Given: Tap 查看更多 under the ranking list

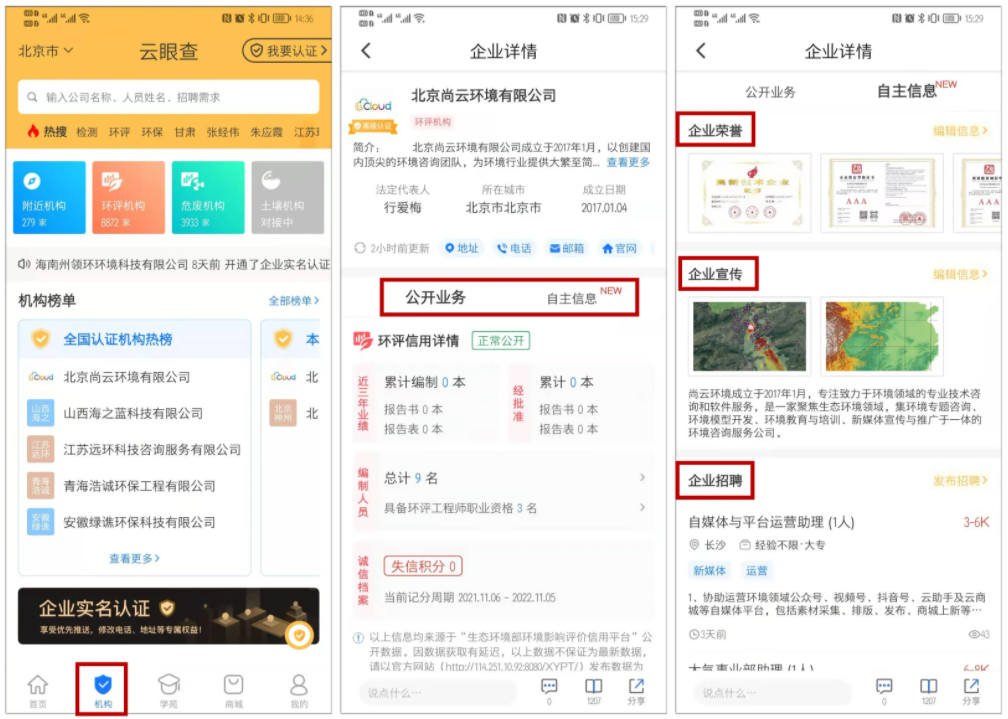Looking at the screenshot, I should tap(134, 558).
